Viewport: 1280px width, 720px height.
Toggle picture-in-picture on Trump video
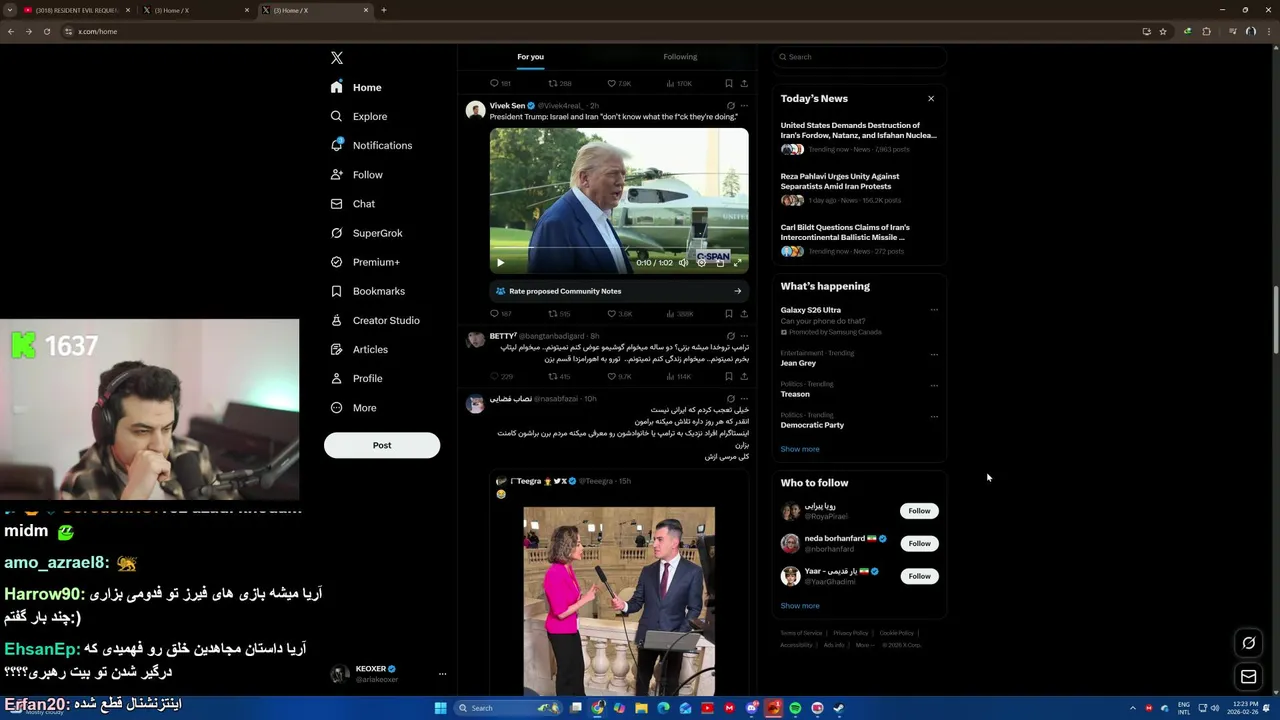(x=720, y=263)
